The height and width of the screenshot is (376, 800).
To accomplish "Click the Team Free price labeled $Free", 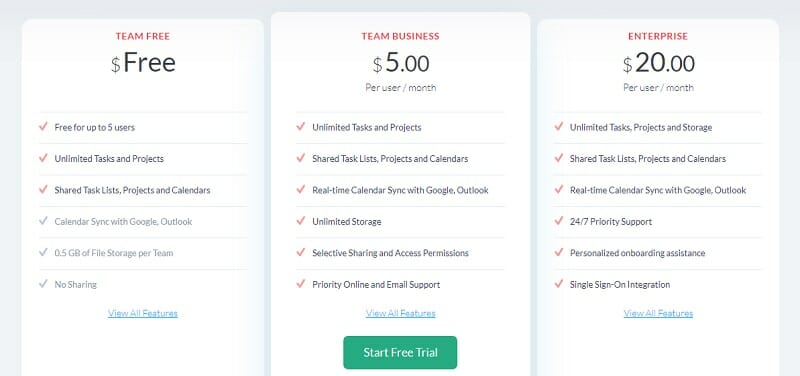I will coord(143,63).
